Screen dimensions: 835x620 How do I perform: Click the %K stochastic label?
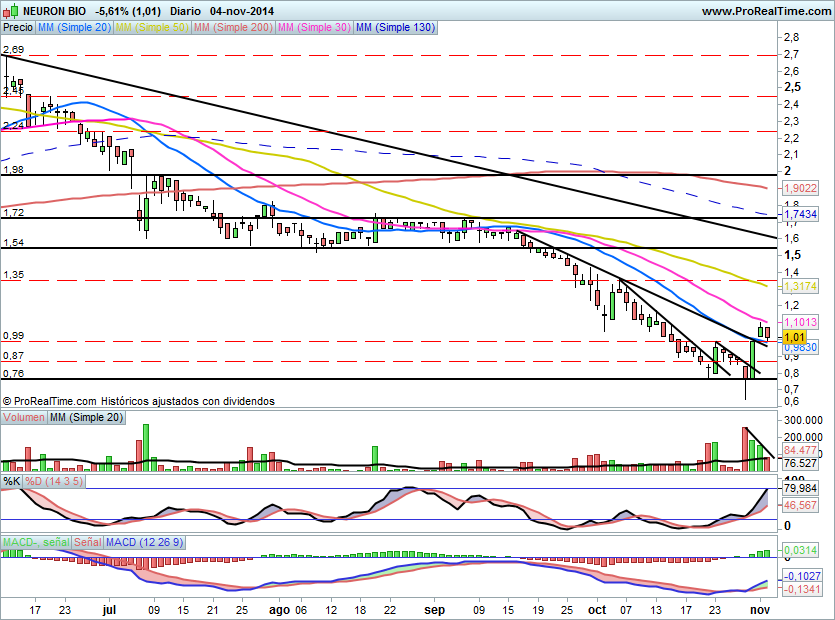pyautogui.click(x=12, y=482)
